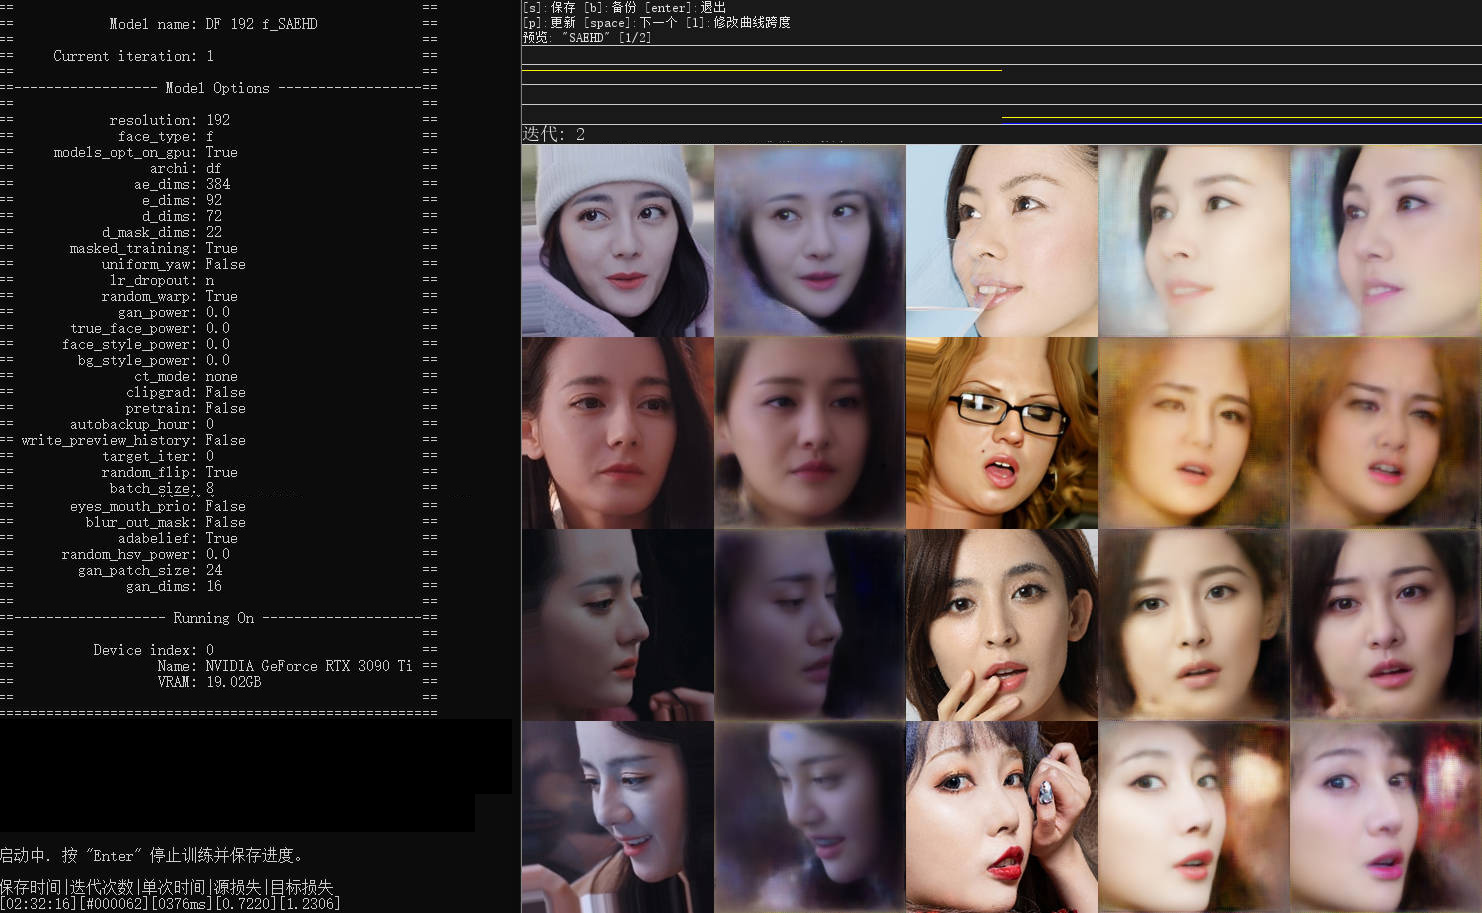Click the 'uniform_yaw: False' row

click(173, 264)
